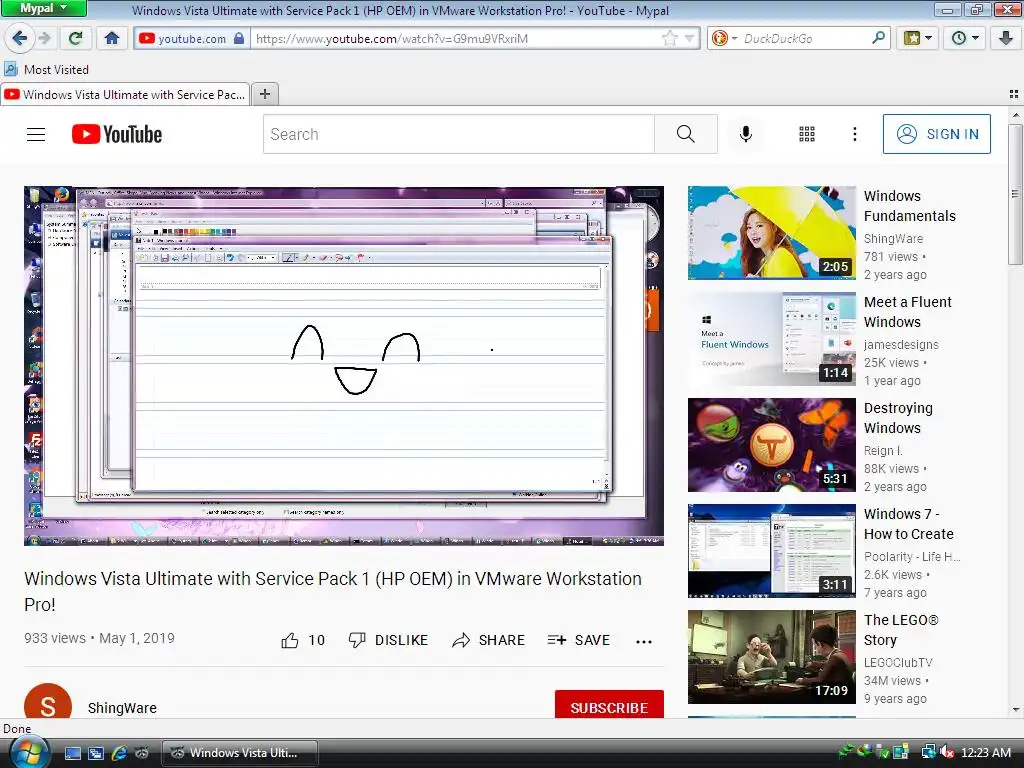Viewport: 1024px width, 768px height.
Task: Click the YouTube logo
Action: (117, 134)
